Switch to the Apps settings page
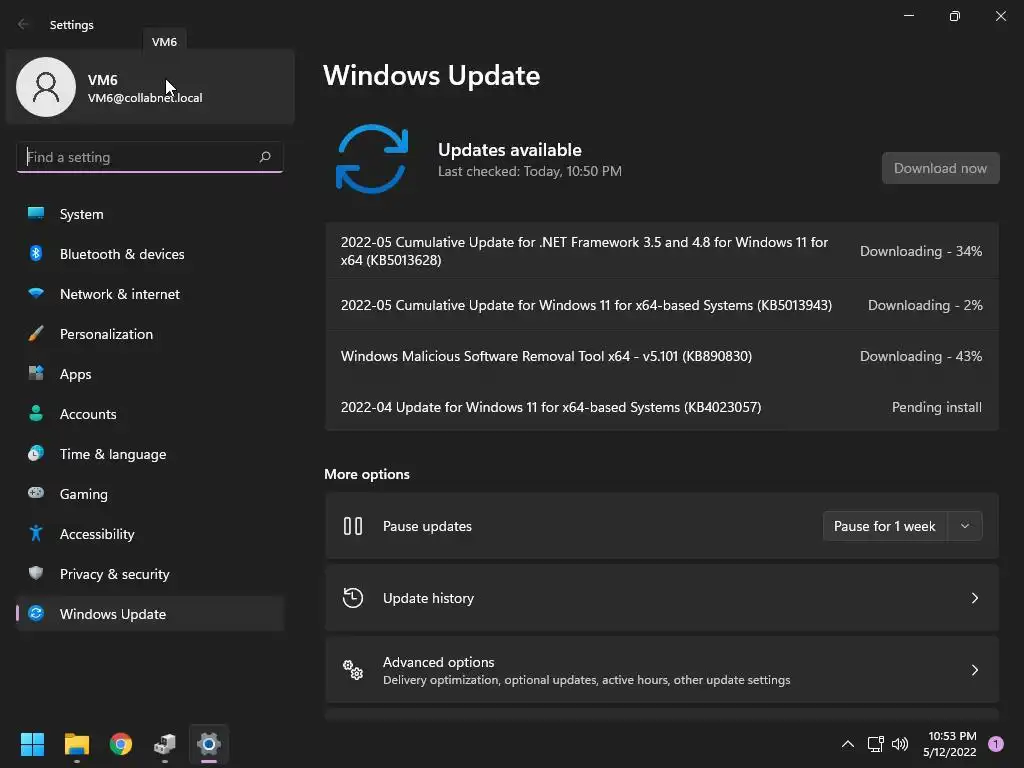This screenshot has height=768, width=1024. [x=150, y=374]
